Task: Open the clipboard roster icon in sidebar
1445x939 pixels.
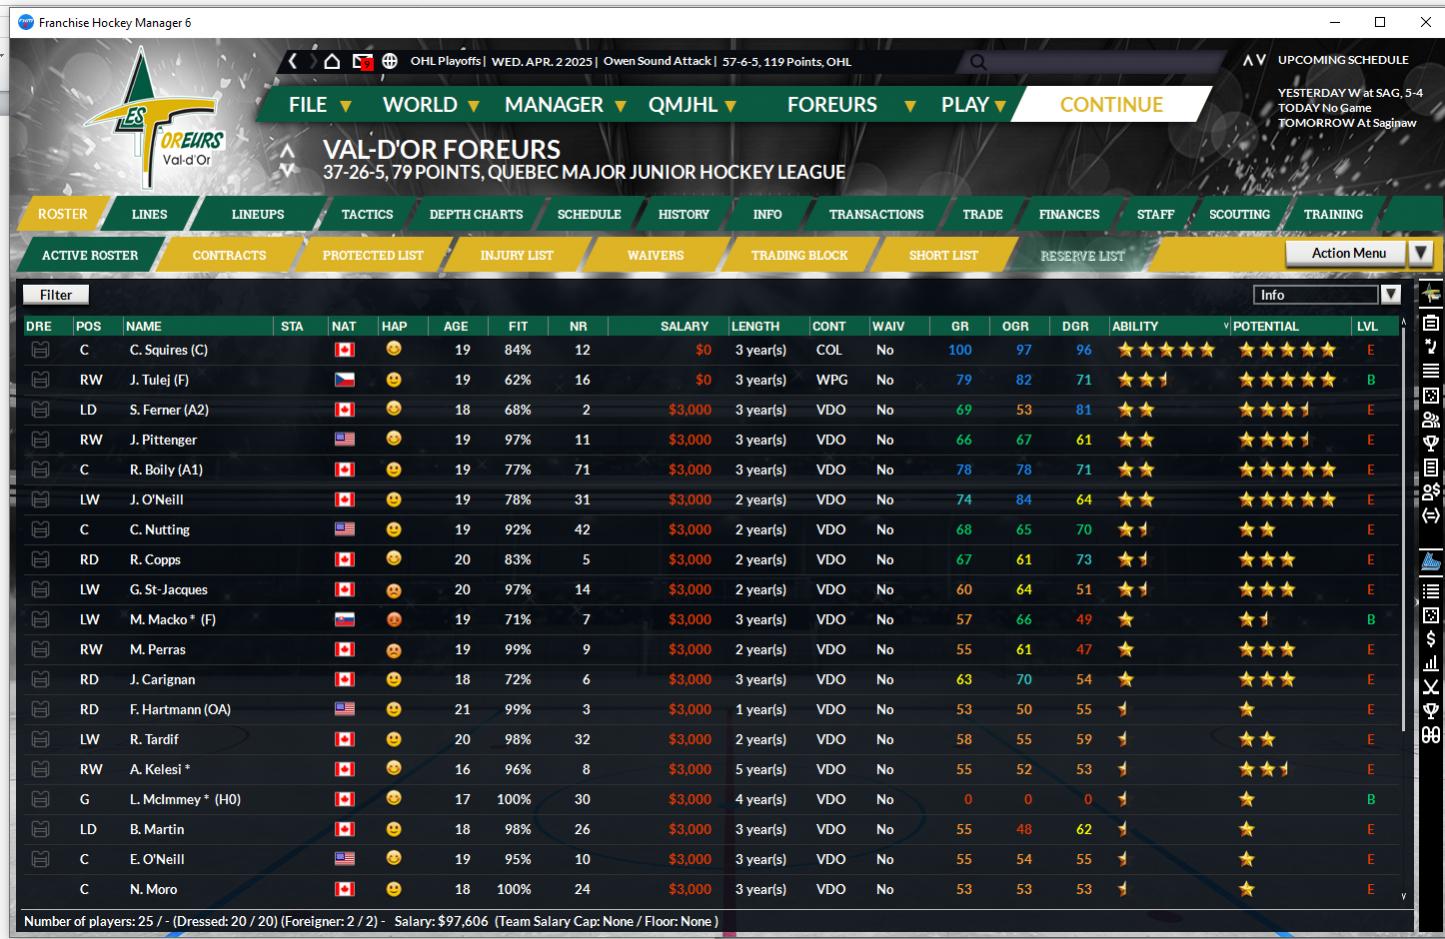Action: tap(1431, 322)
